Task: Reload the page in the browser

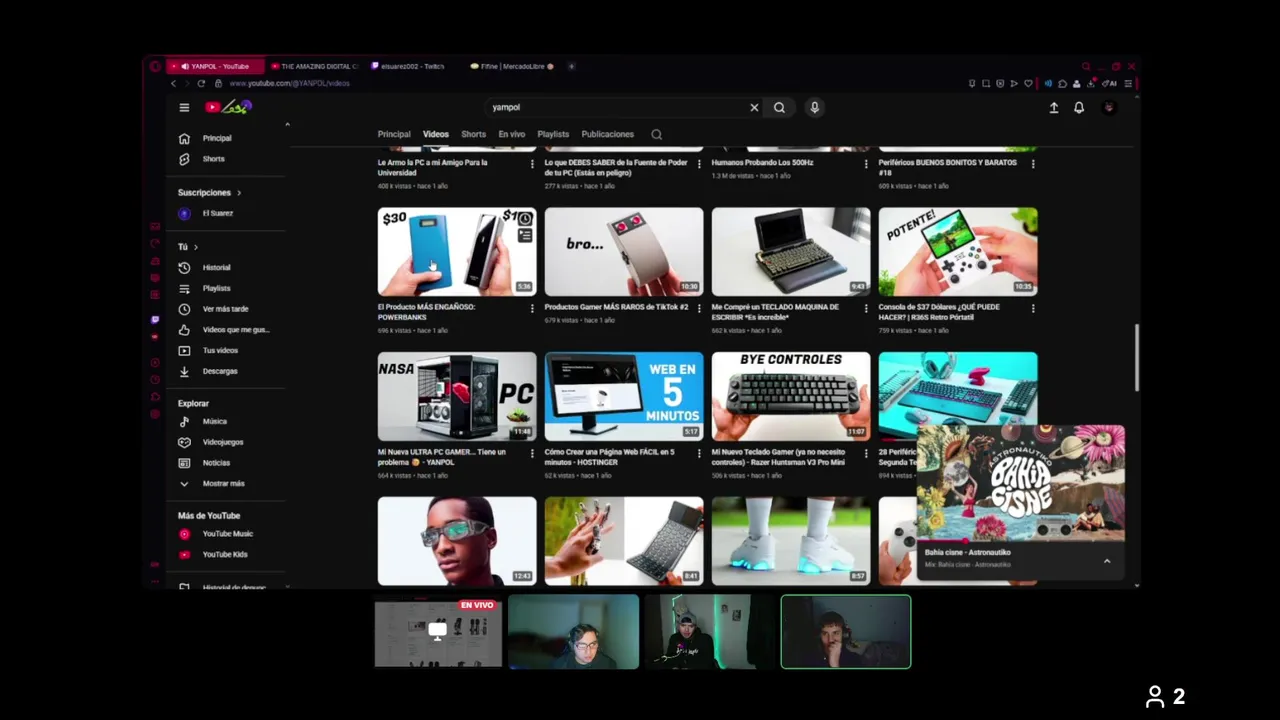Action: coord(201,83)
